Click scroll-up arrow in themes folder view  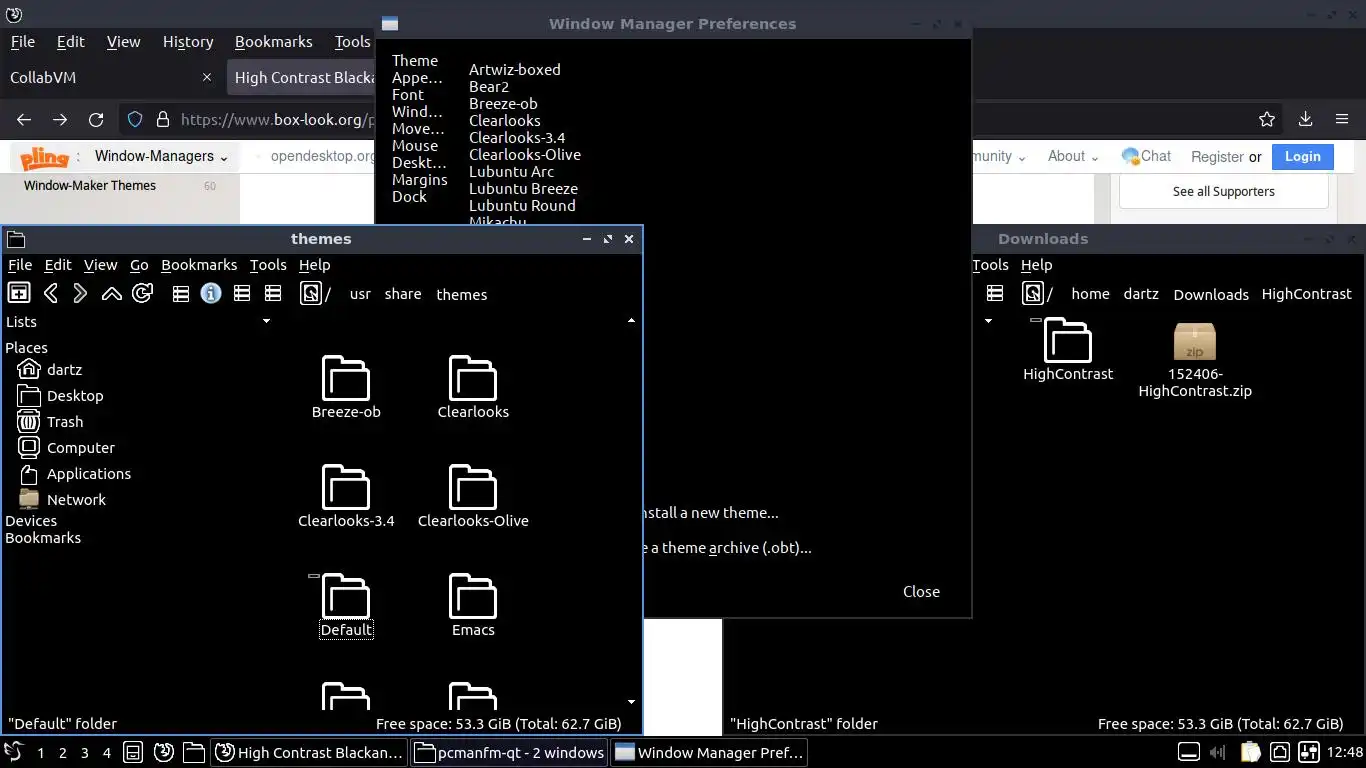(631, 321)
